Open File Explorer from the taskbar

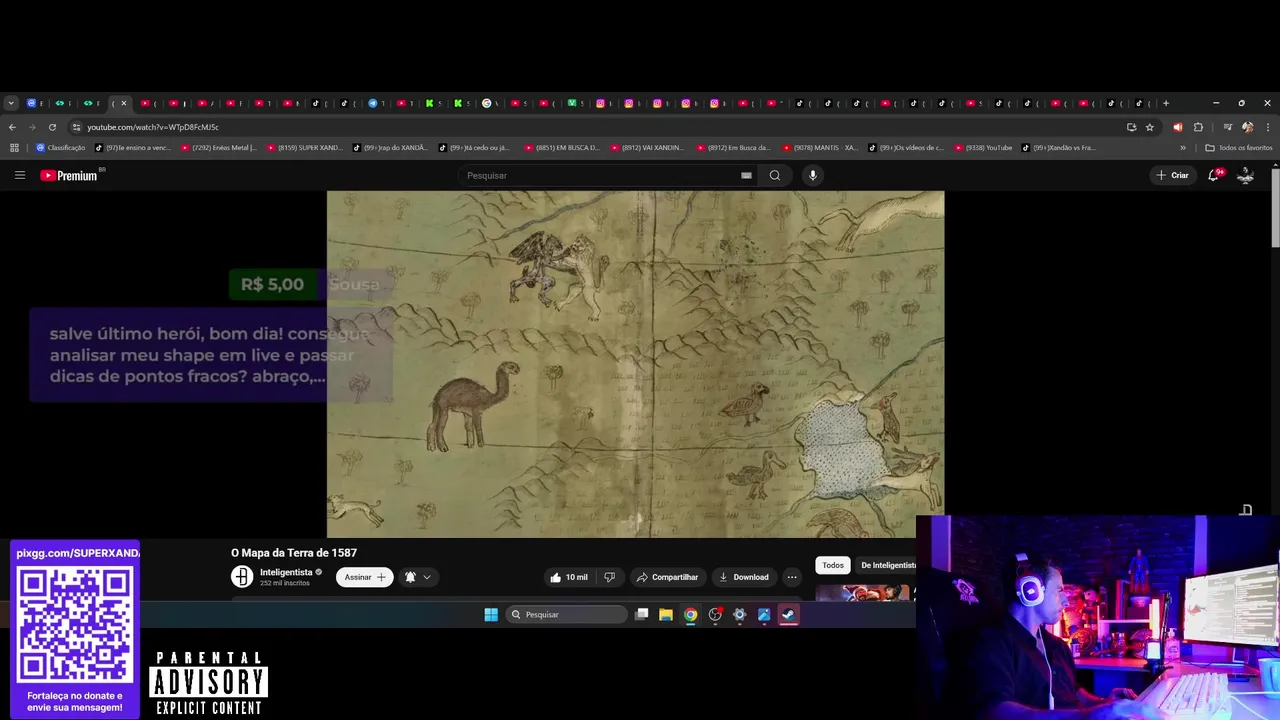tap(666, 615)
